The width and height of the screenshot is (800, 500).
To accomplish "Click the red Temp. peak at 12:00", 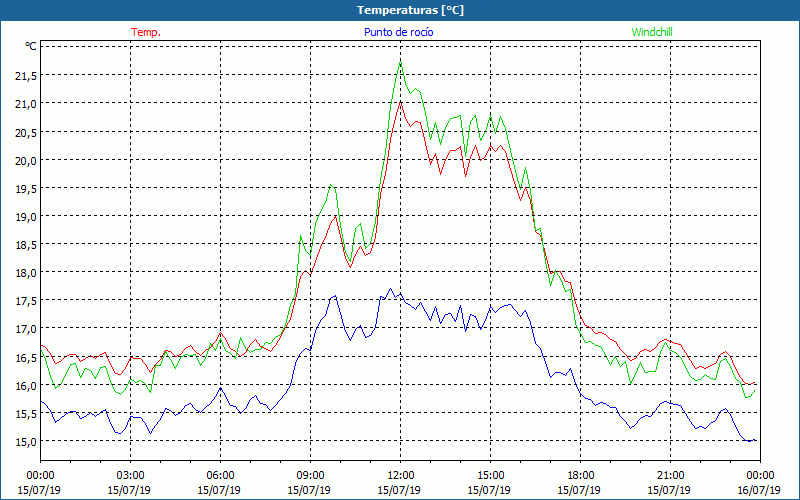I will click(x=401, y=102).
